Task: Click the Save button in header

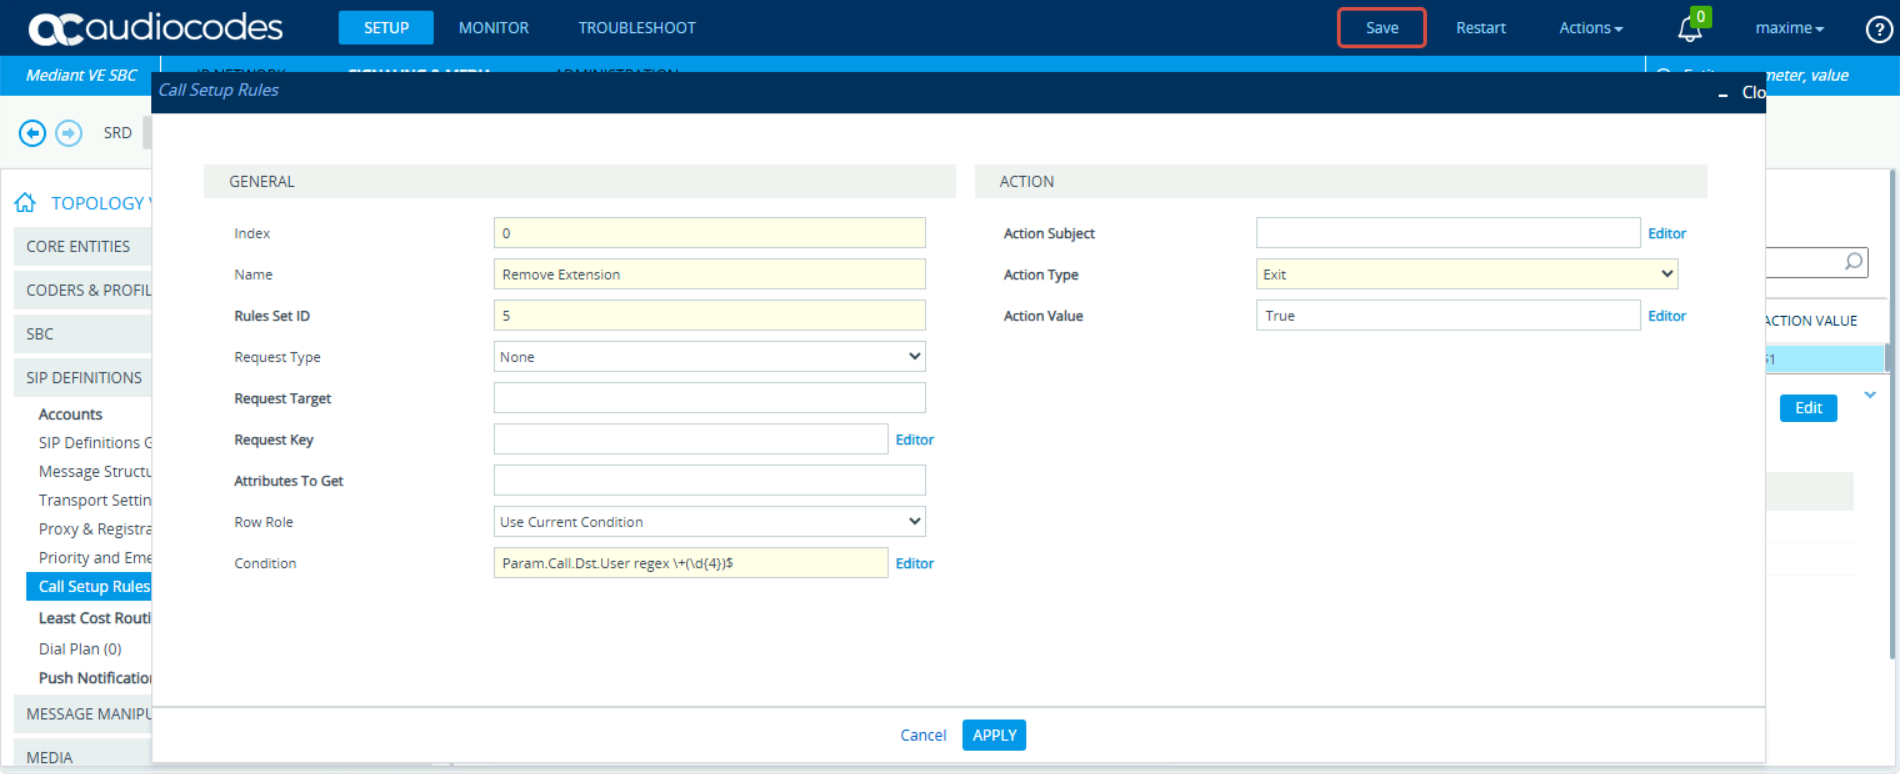Action: (x=1381, y=28)
